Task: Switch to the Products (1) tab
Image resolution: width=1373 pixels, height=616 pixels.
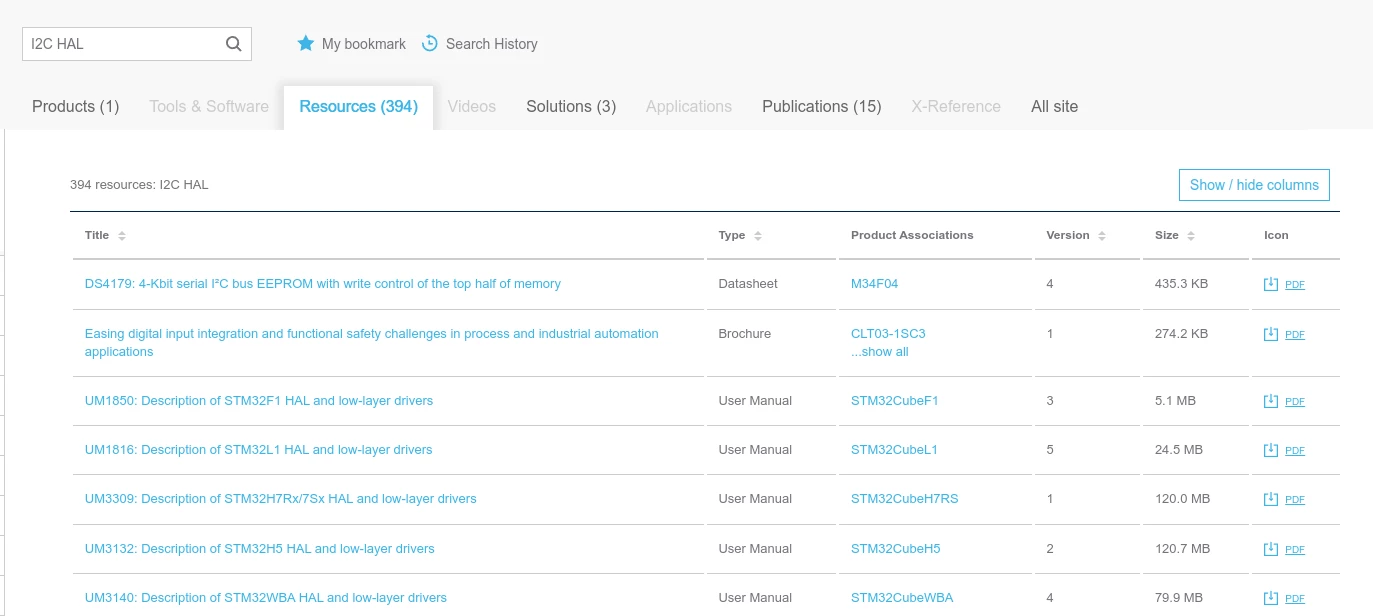Action: click(x=75, y=106)
